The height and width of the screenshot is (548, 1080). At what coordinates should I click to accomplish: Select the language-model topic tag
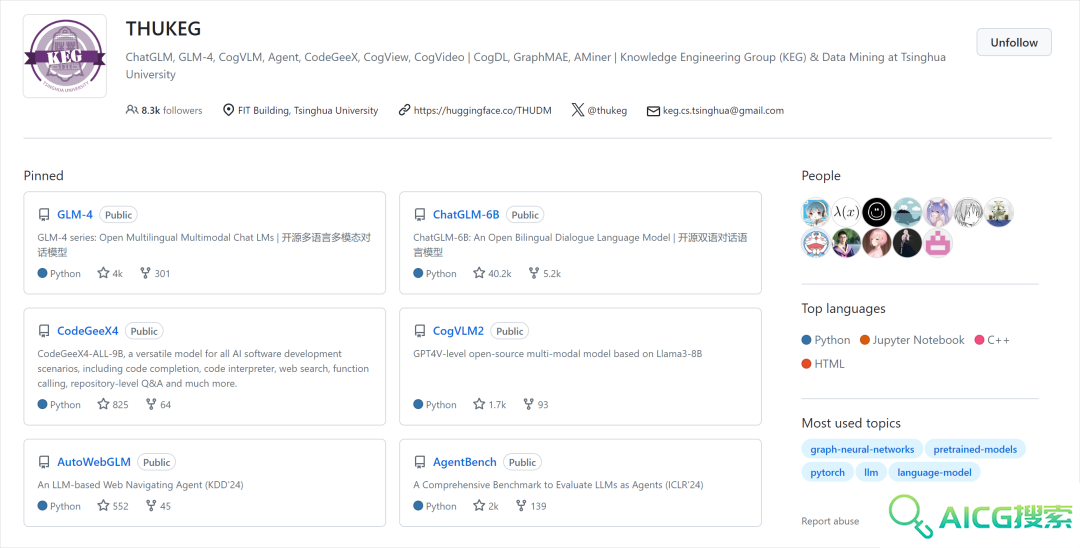(934, 472)
